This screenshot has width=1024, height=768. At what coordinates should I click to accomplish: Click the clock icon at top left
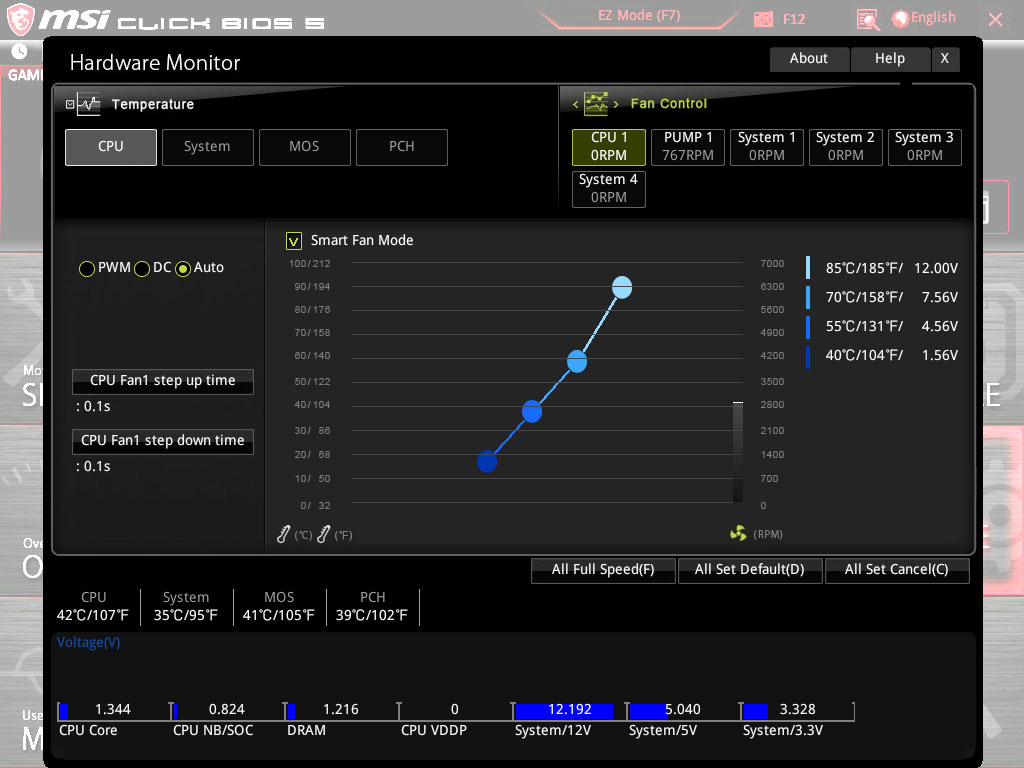20,51
